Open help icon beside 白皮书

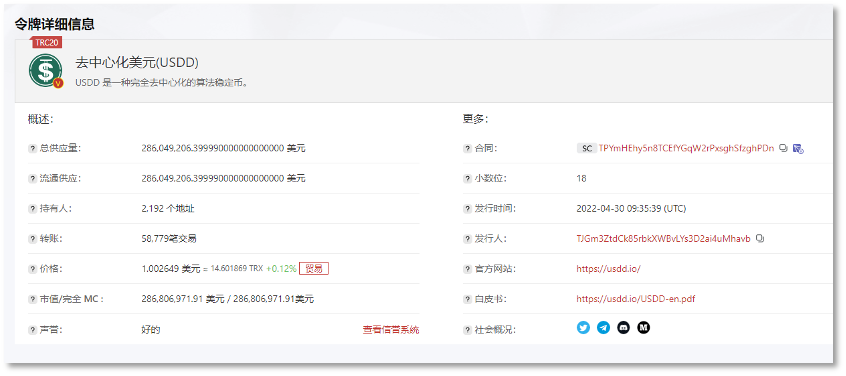pyautogui.click(x=467, y=299)
